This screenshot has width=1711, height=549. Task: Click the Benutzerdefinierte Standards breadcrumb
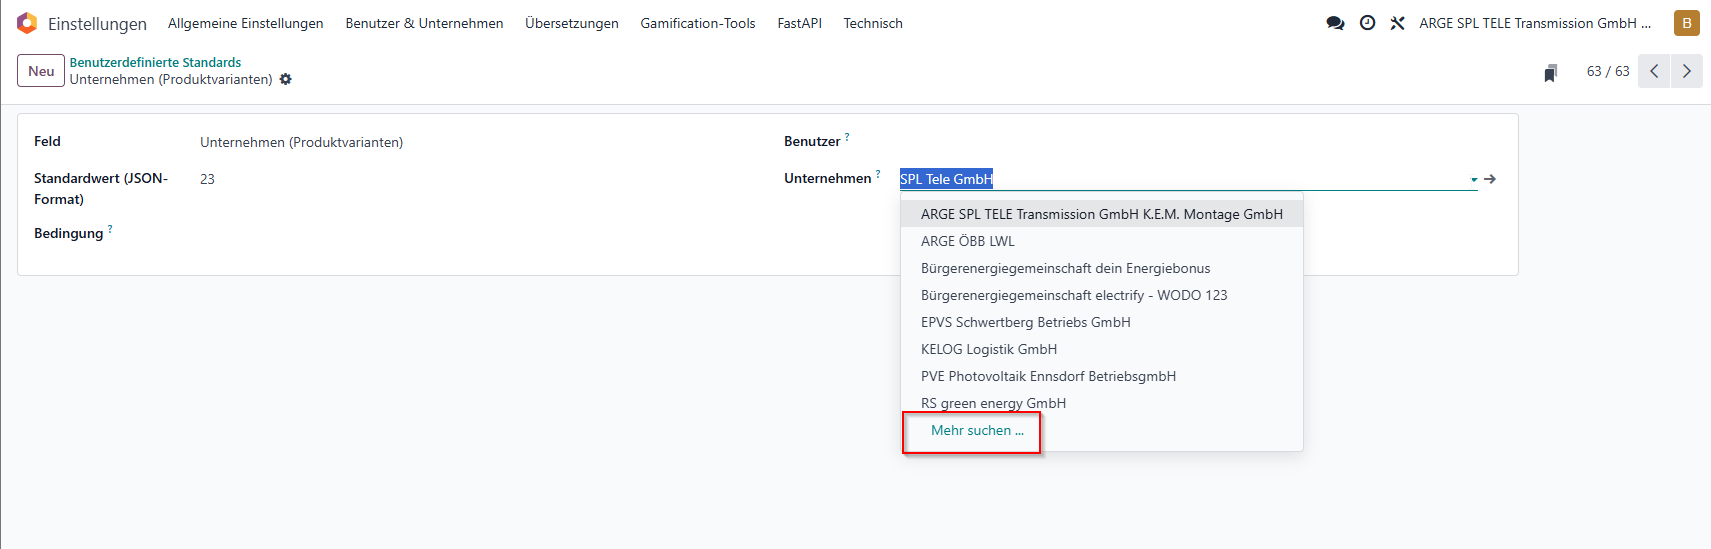pos(155,62)
